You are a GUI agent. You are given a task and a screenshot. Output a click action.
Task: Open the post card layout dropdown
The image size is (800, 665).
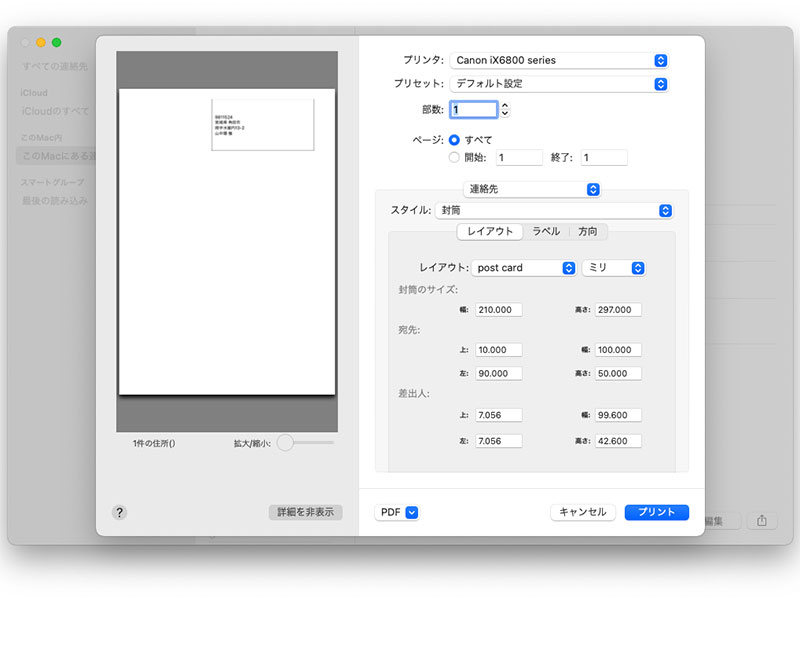(x=524, y=268)
